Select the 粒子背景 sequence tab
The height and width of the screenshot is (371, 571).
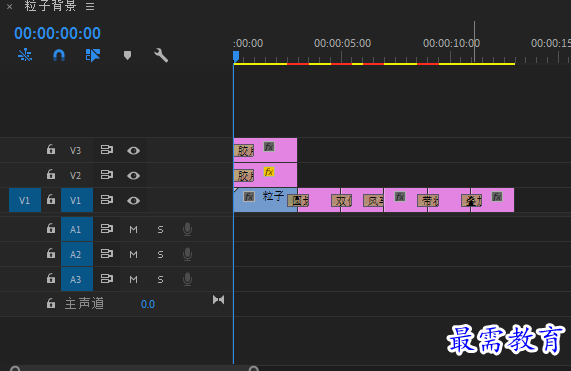(50, 6)
